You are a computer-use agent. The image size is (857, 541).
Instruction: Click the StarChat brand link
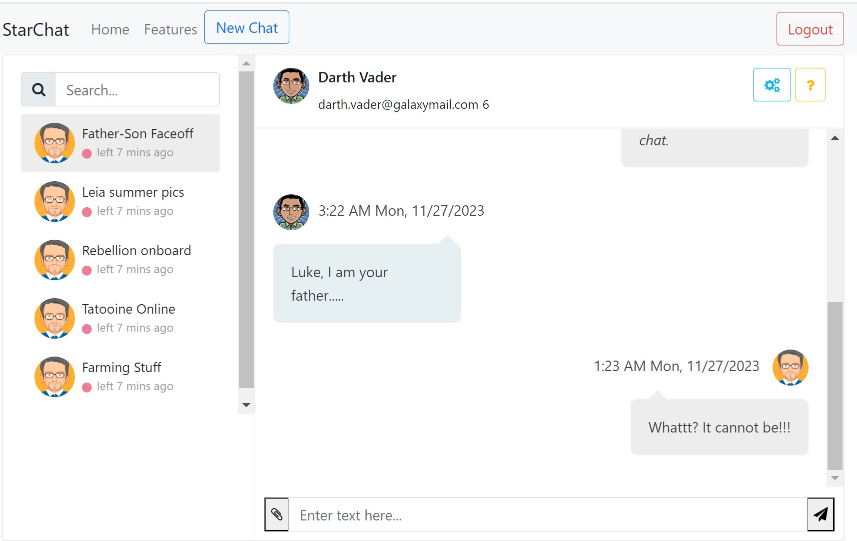coord(36,29)
